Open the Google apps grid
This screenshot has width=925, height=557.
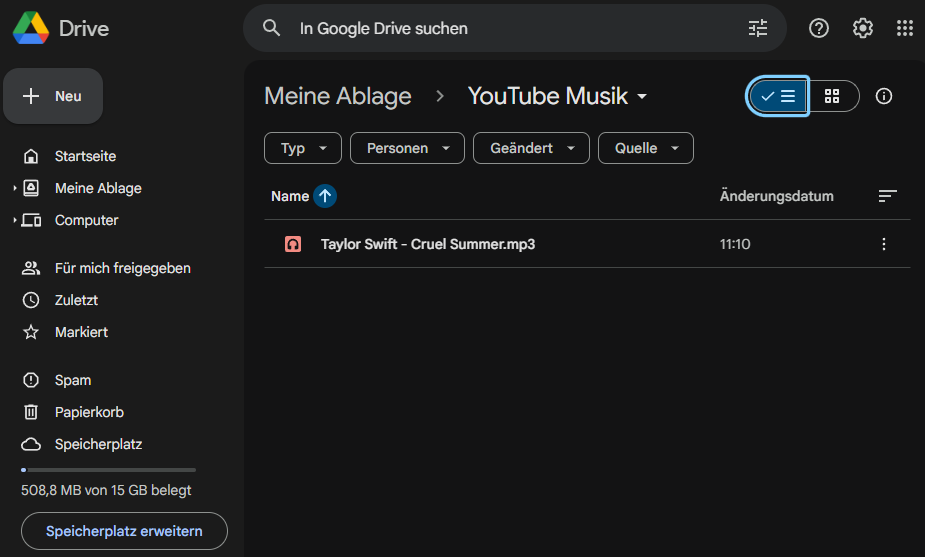pos(904,28)
